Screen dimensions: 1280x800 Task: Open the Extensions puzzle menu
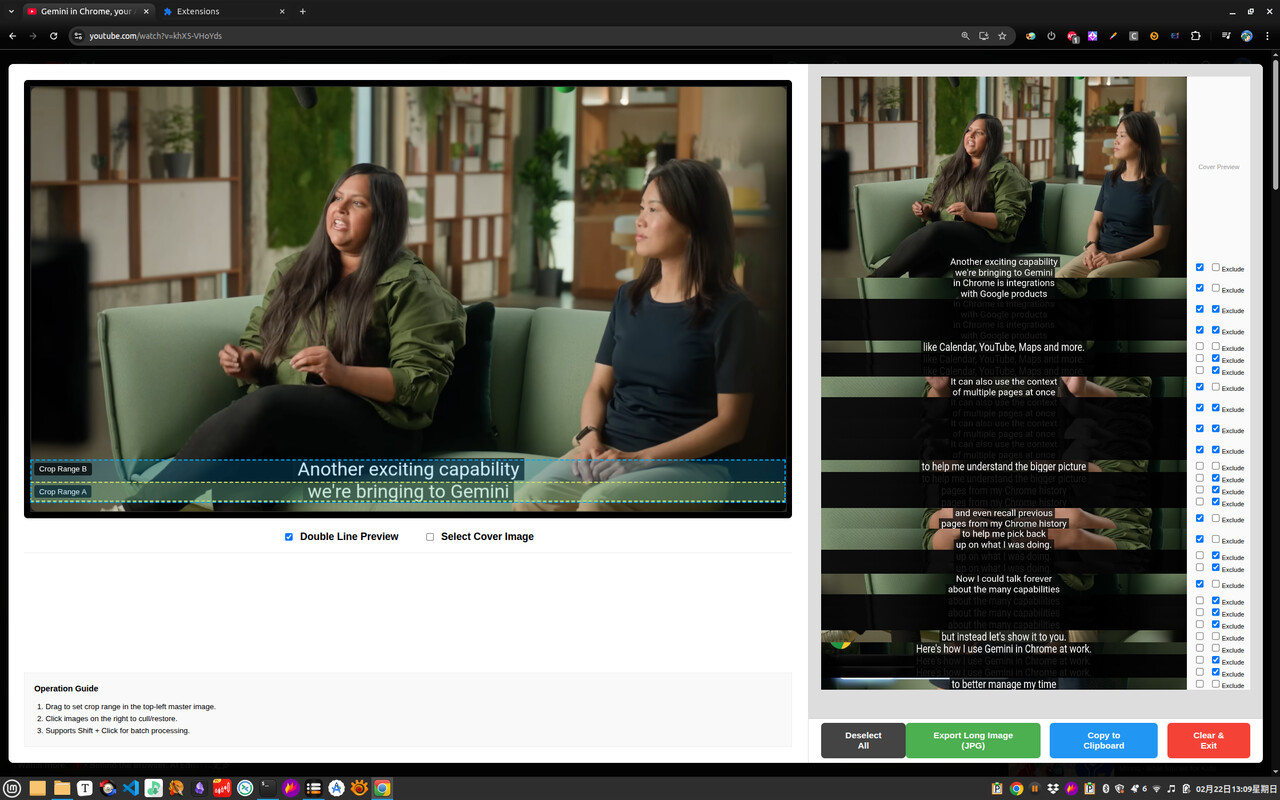[x=1196, y=36]
